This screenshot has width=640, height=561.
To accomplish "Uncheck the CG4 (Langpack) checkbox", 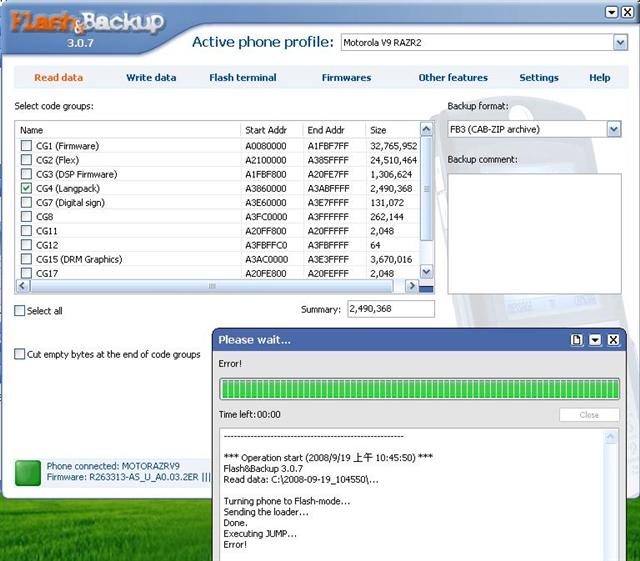I will coord(26,188).
